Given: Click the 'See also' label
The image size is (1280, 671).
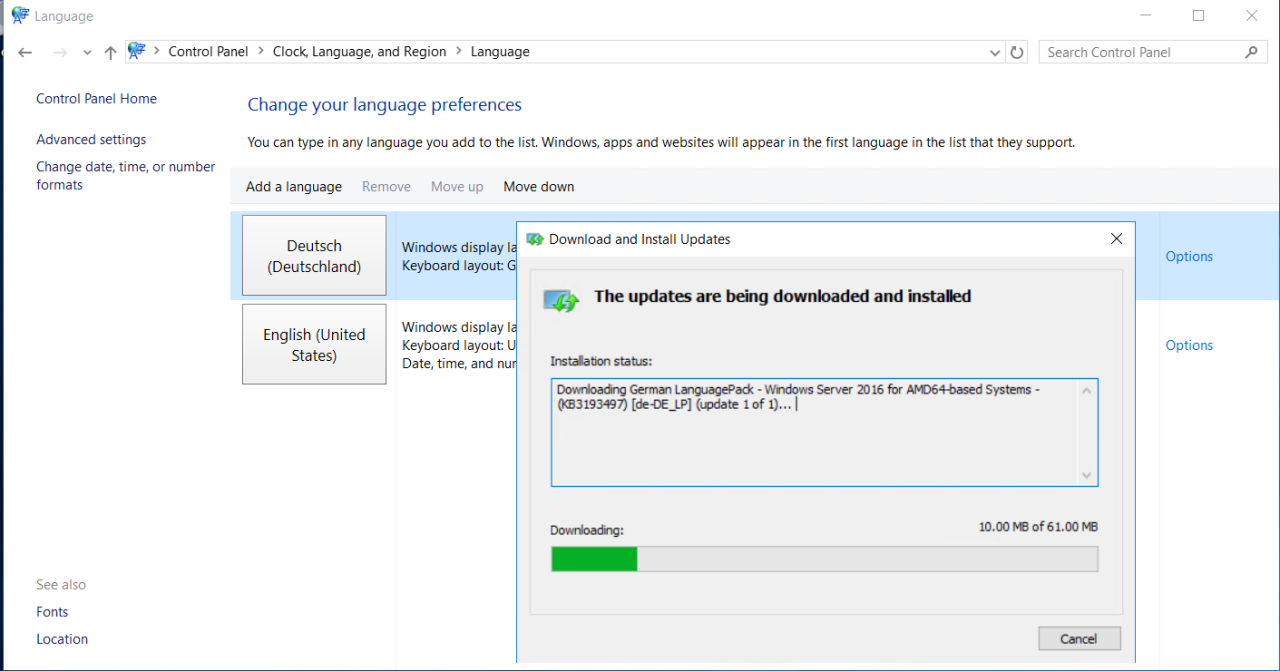Looking at the screenshot, I should pyautogui.click(x=61, y=585).
